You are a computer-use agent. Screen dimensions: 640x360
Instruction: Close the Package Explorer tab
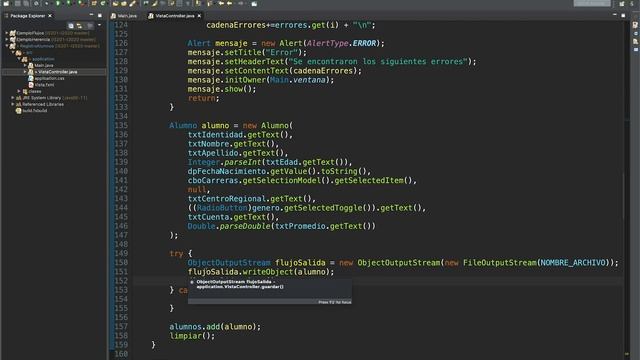(x=50, y=16)
